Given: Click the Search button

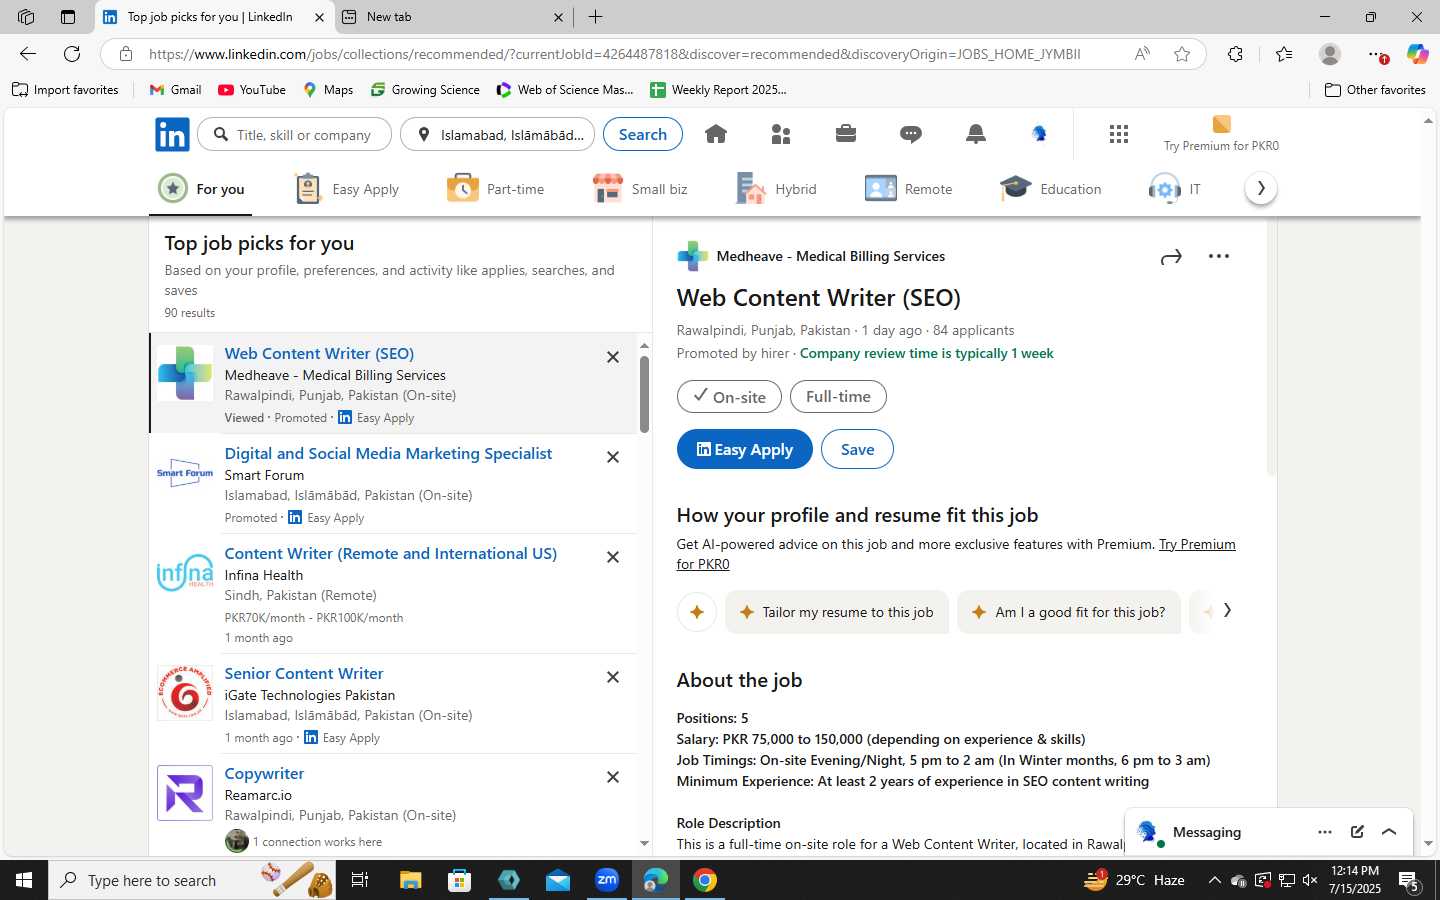Looking at the screenshot, I should tap(643, 134).
